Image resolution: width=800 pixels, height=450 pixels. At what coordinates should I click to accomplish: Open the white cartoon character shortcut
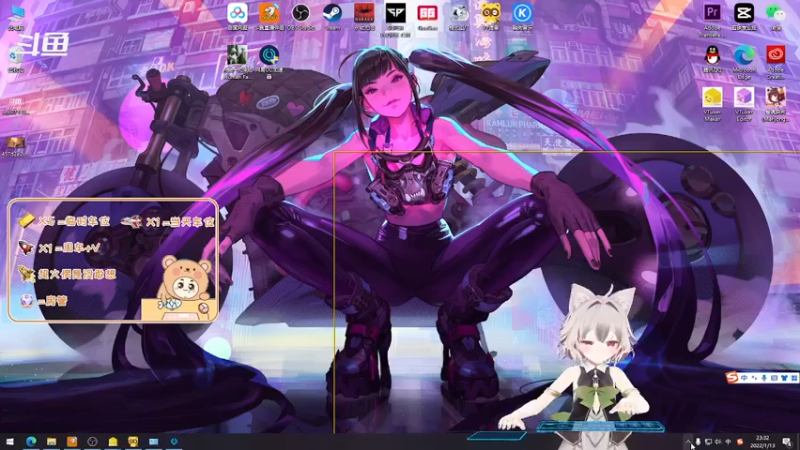pyautogui.click(x=459, y=16)
